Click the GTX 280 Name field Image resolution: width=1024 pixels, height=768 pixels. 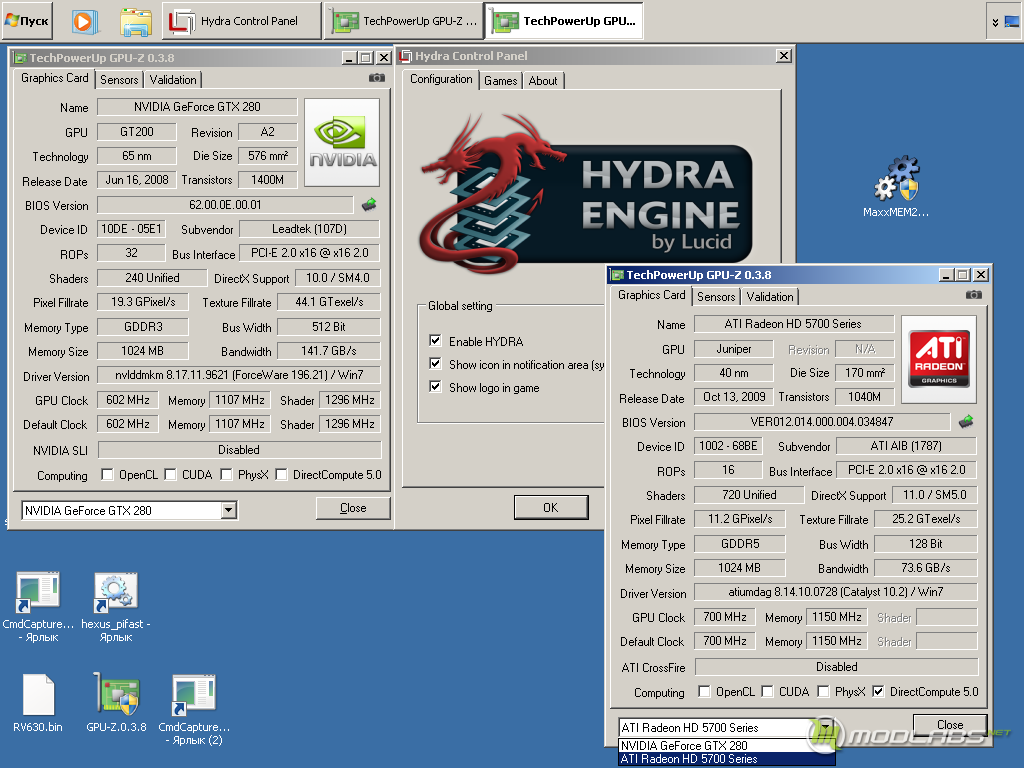pyautogui.click(x=197, y=106)
